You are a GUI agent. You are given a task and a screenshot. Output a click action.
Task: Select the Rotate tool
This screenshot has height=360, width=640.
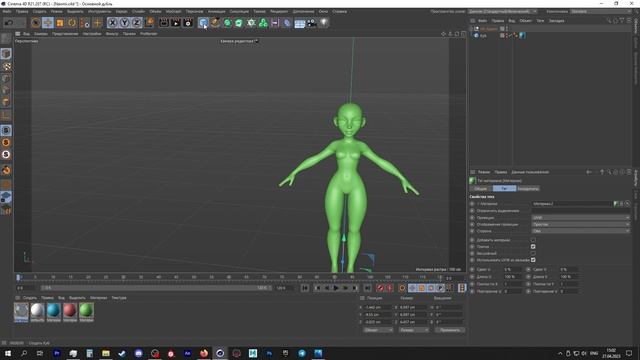72,23
